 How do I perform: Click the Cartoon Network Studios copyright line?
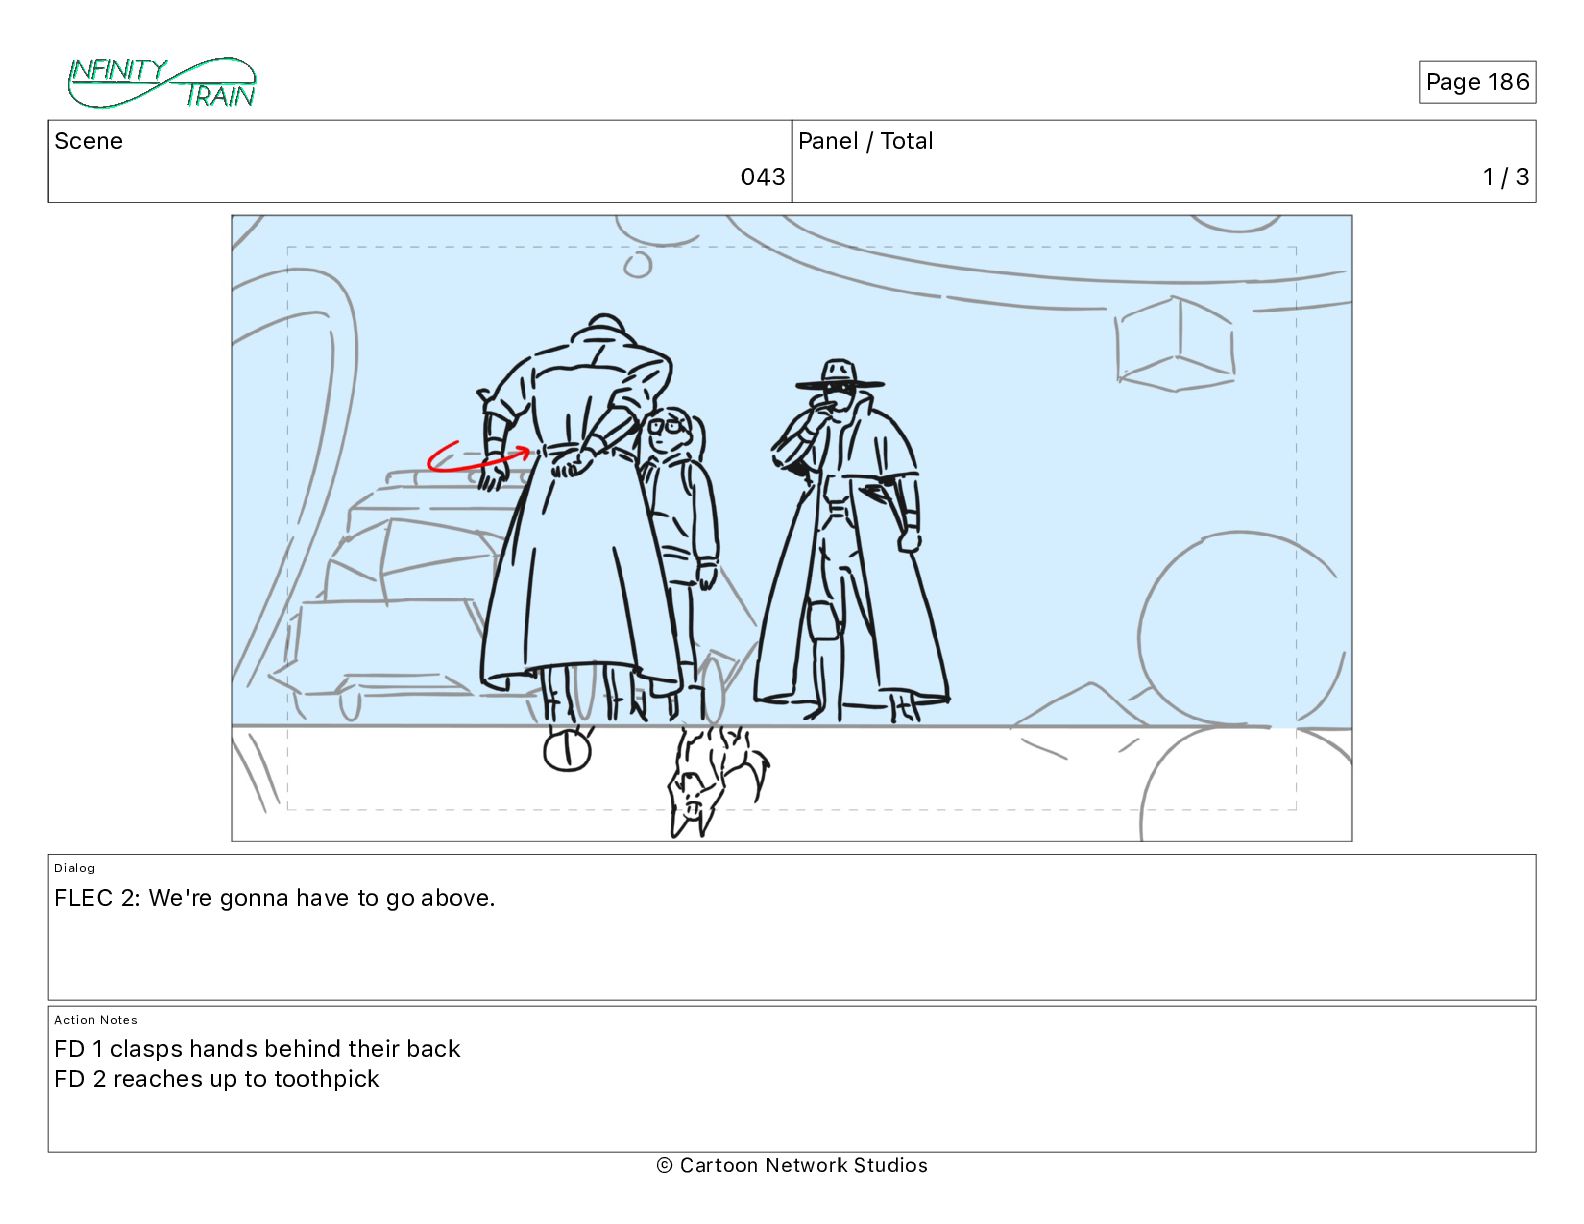point(792,1165)
